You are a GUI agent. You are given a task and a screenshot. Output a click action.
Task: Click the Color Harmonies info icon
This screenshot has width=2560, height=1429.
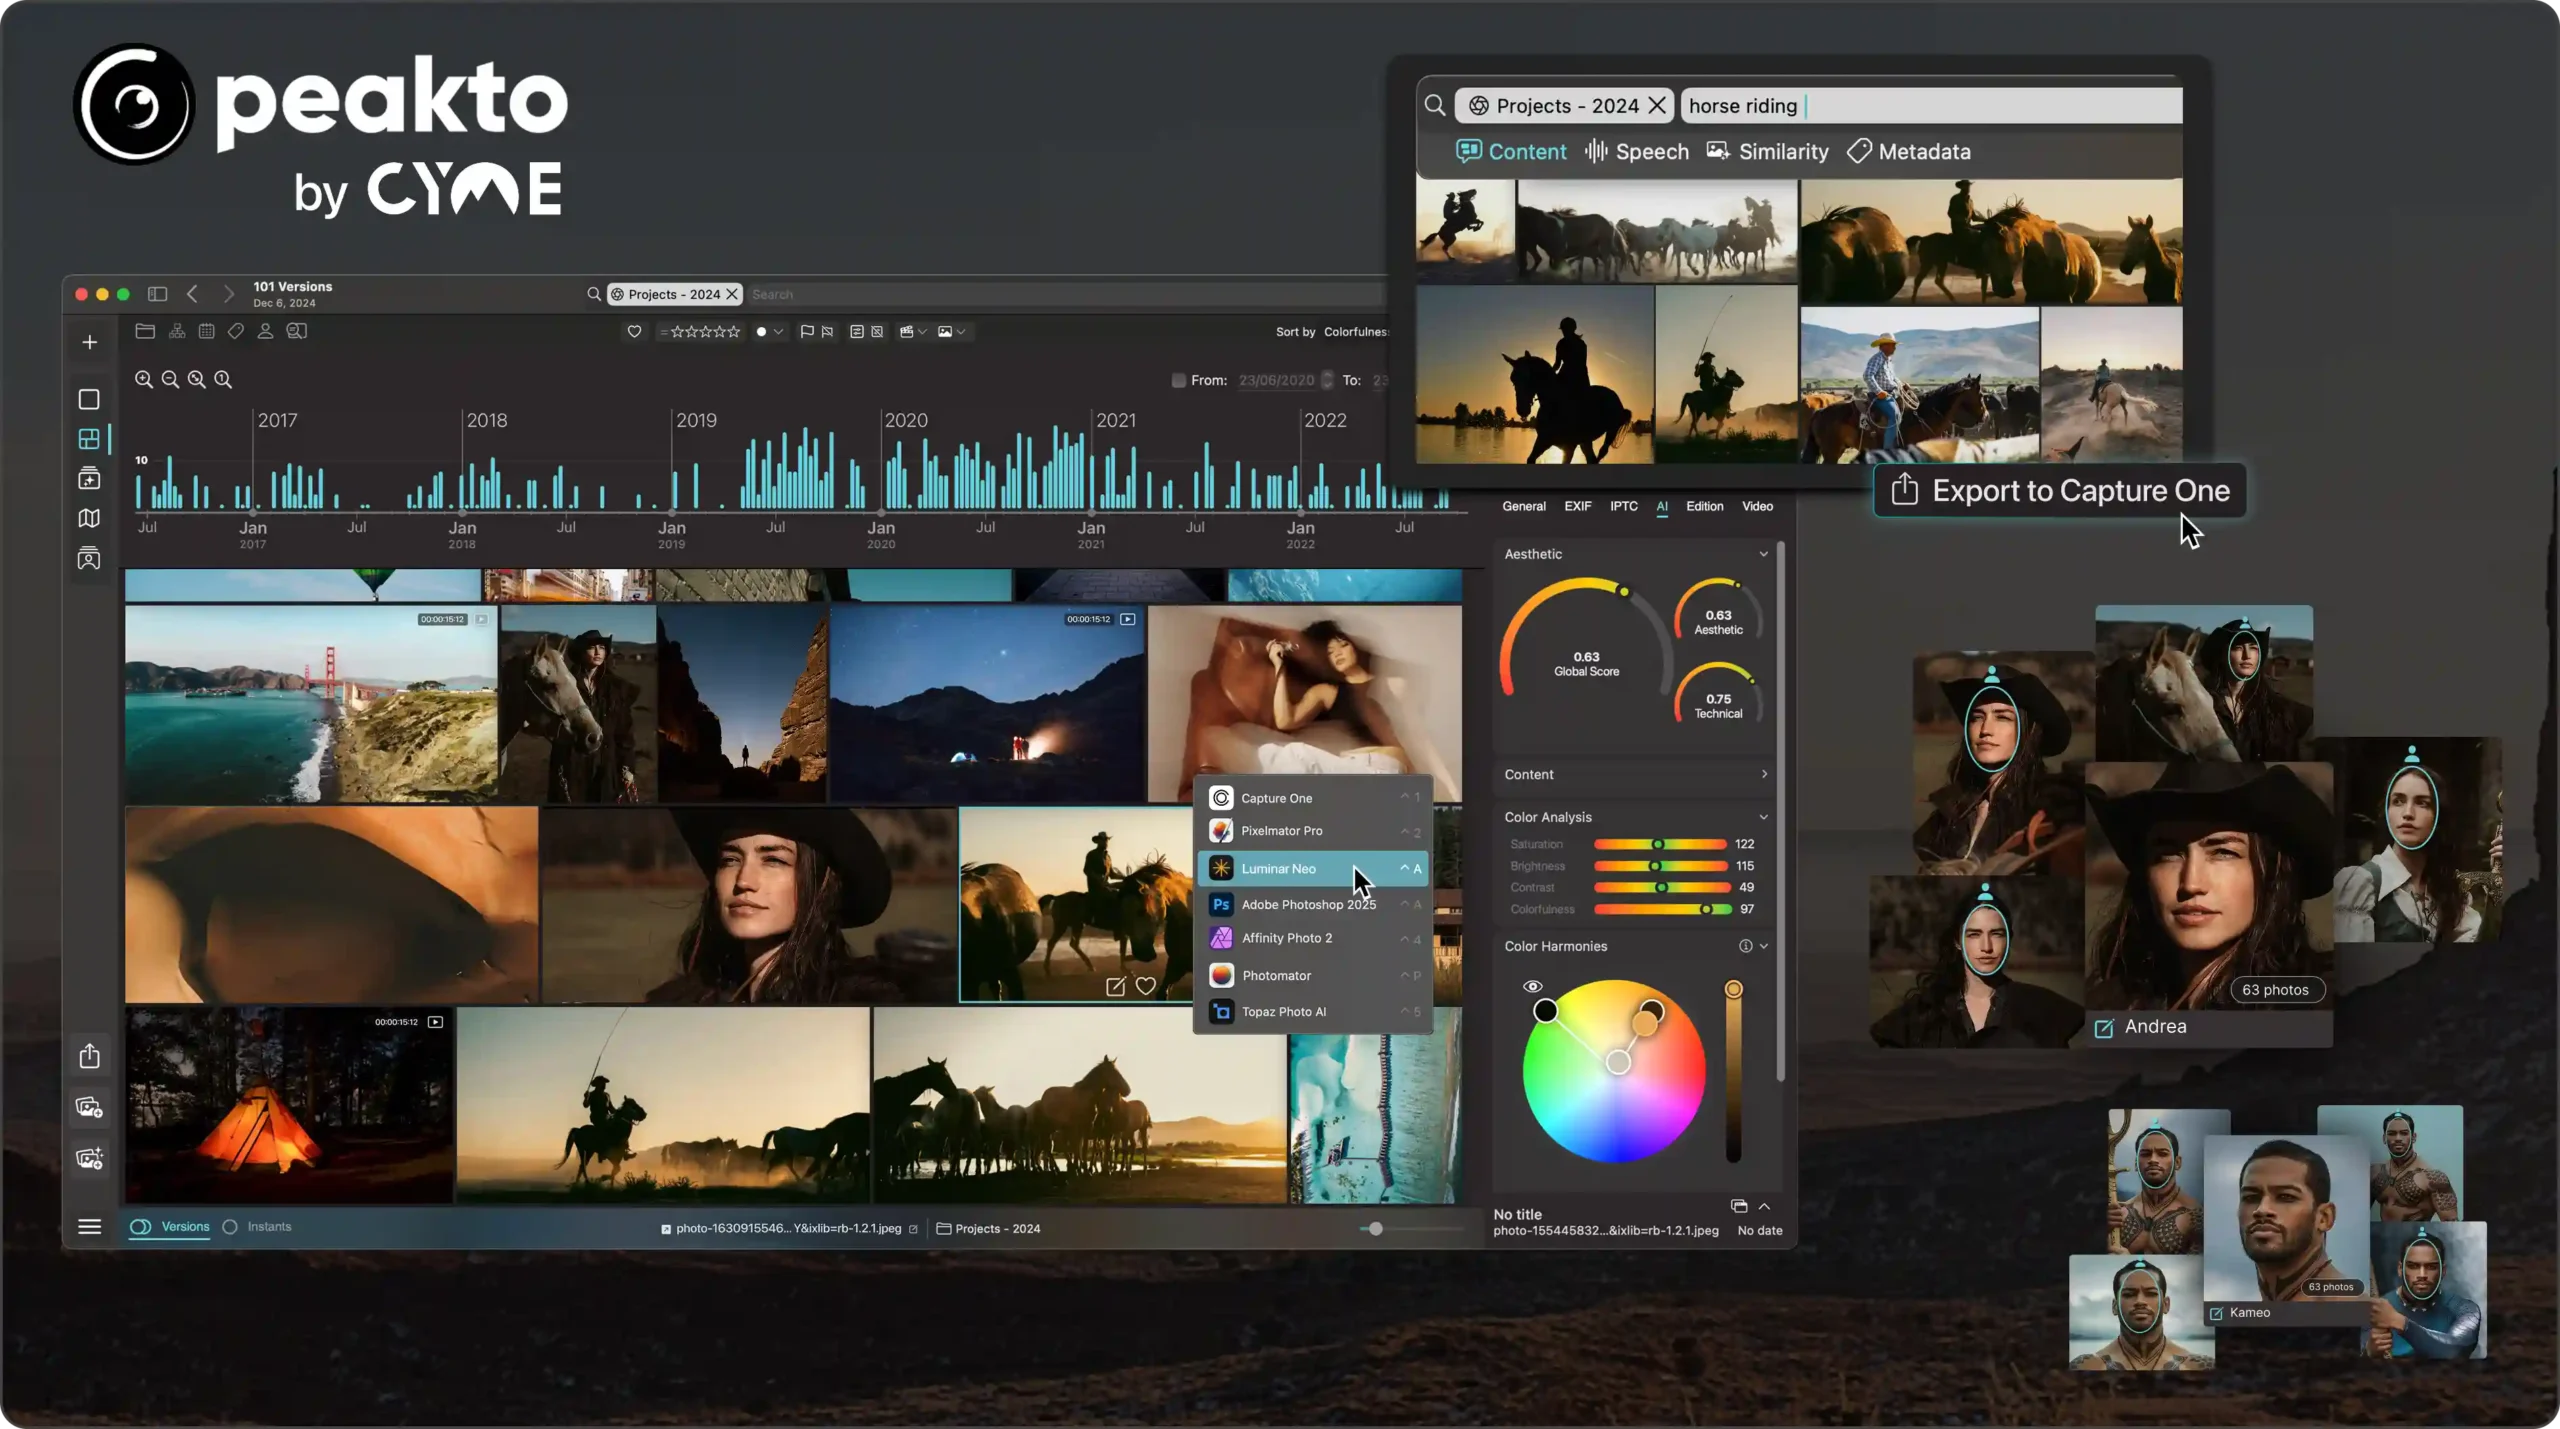(1745, 946)
